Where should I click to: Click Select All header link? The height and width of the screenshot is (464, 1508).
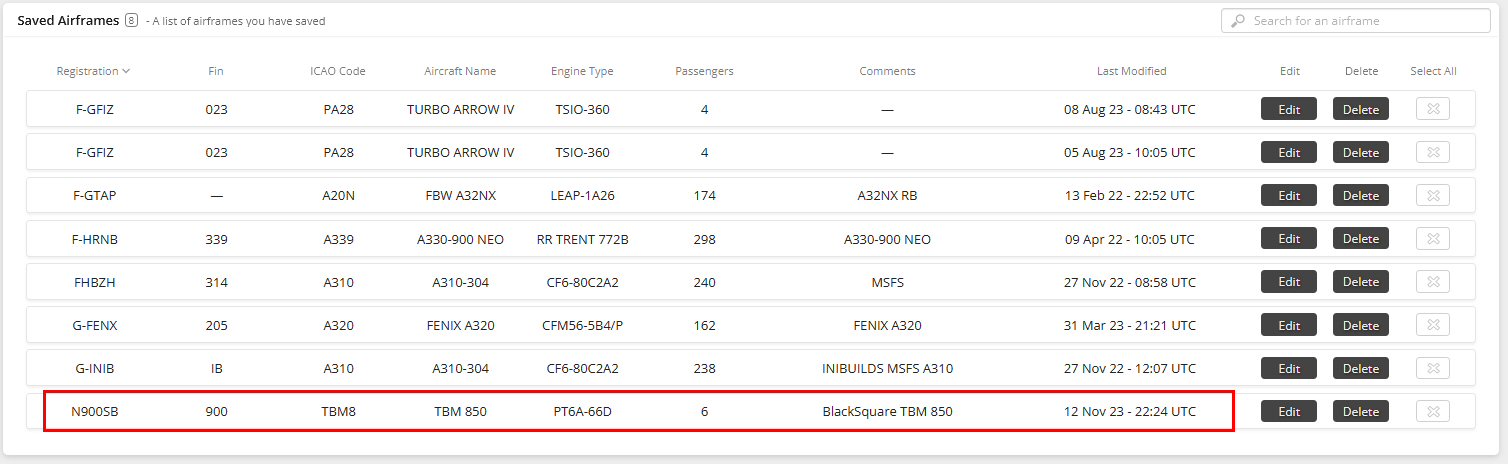point(1433,71)
